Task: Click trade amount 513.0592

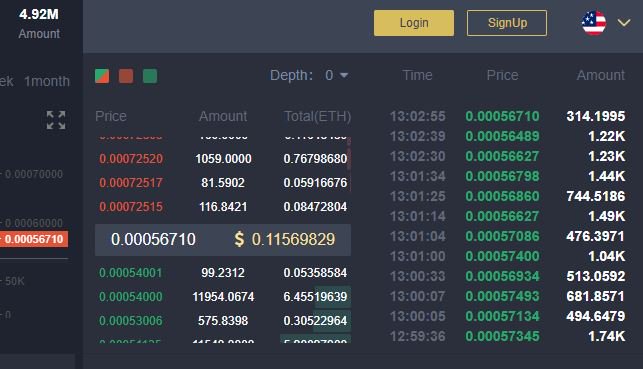Action: point(596,276)
